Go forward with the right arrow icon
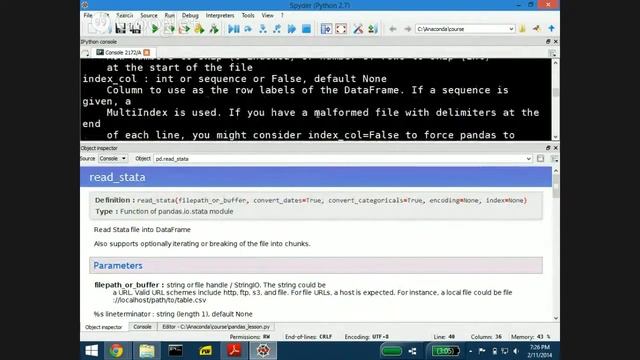Image resolution: width=640 pixels, height=360 pixels. pyautogui.click(x=407, y=29)
